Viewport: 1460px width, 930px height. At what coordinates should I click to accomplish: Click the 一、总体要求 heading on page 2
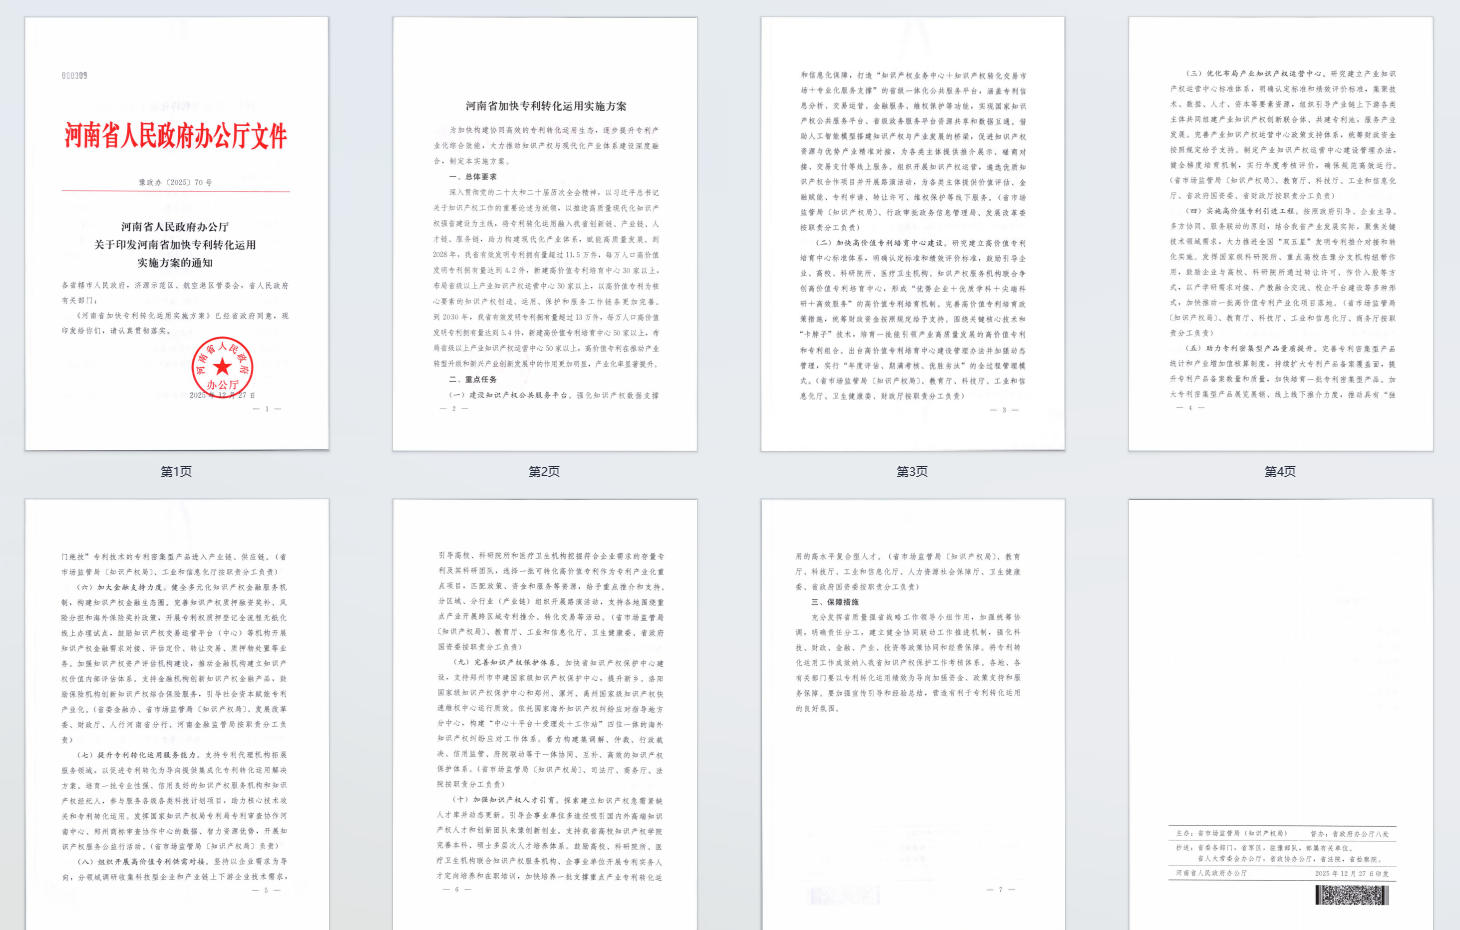click(472, 177)
